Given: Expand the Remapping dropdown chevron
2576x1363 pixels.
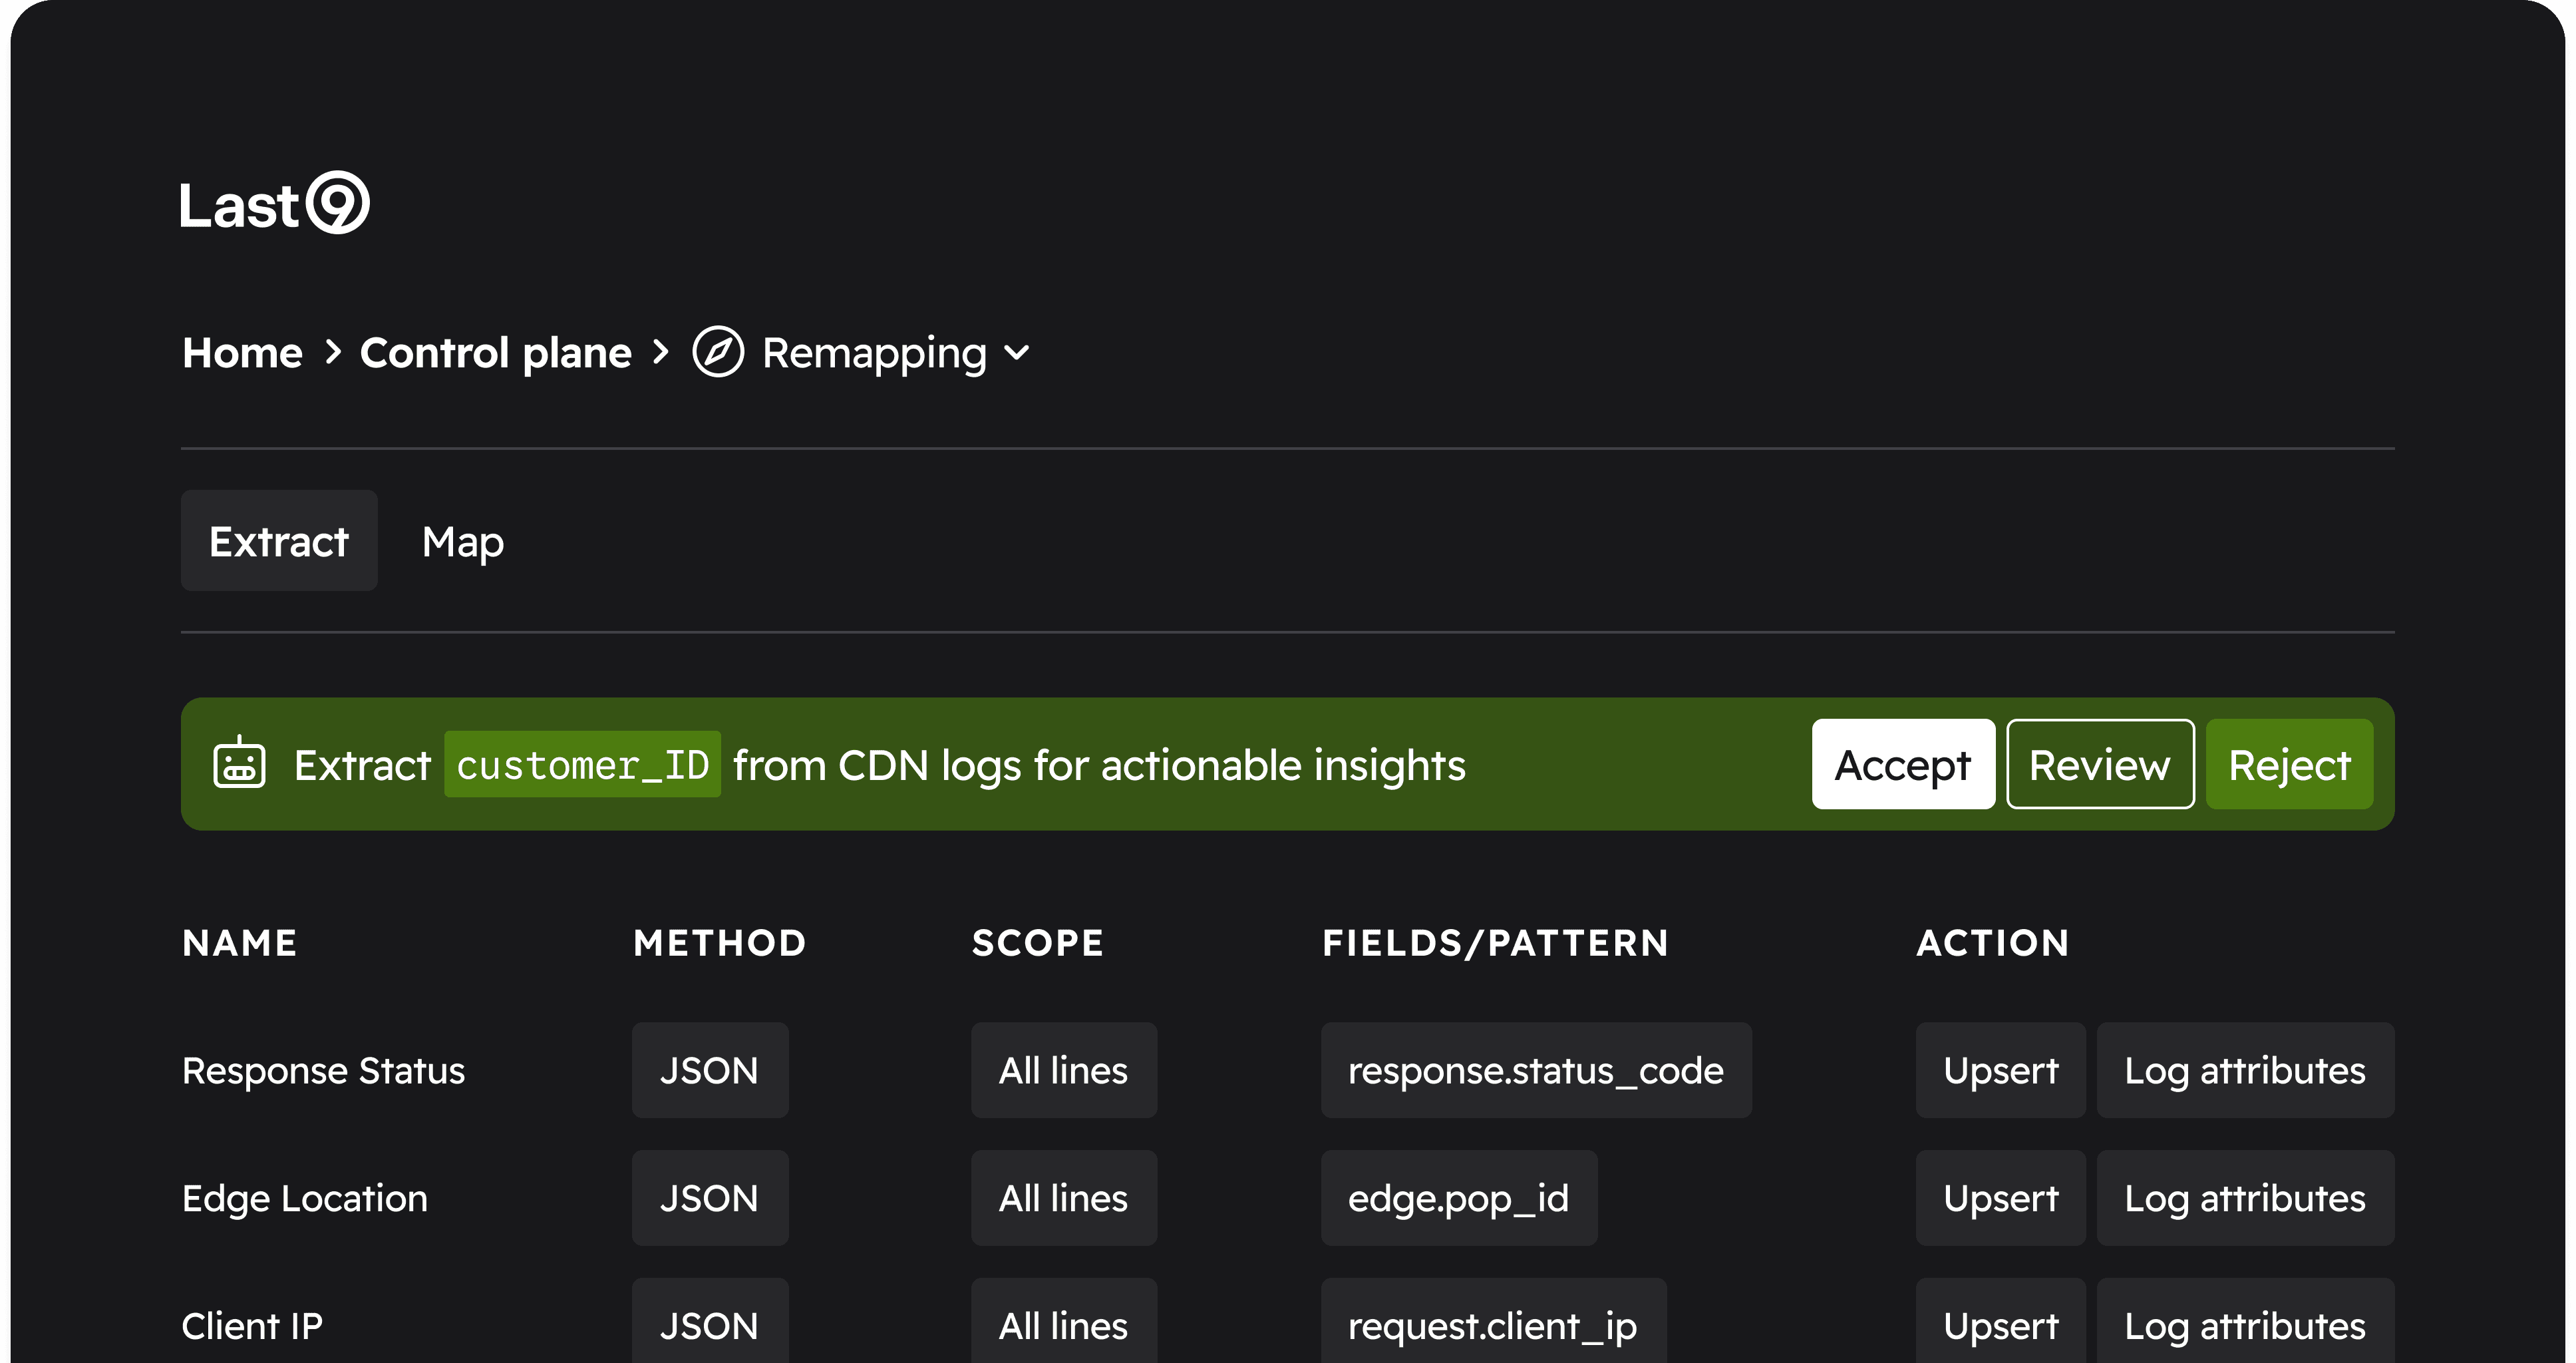Looking at the screenshot, I should (1016, 353).
